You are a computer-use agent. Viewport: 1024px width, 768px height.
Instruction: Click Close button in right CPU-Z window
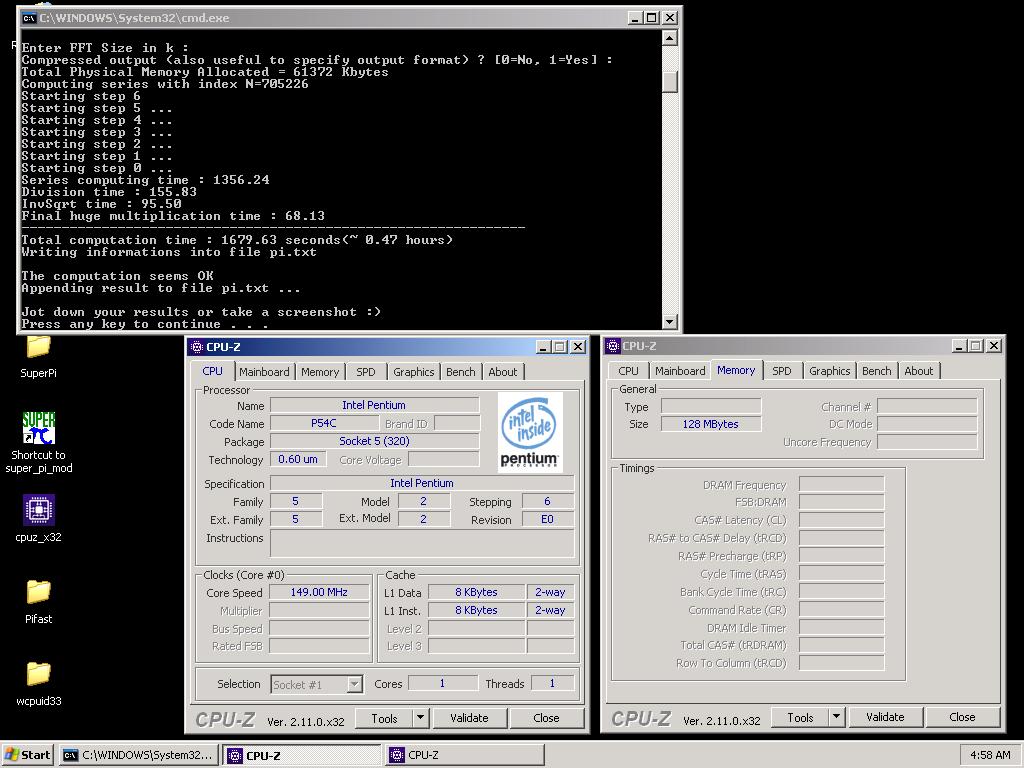[962, 717]
